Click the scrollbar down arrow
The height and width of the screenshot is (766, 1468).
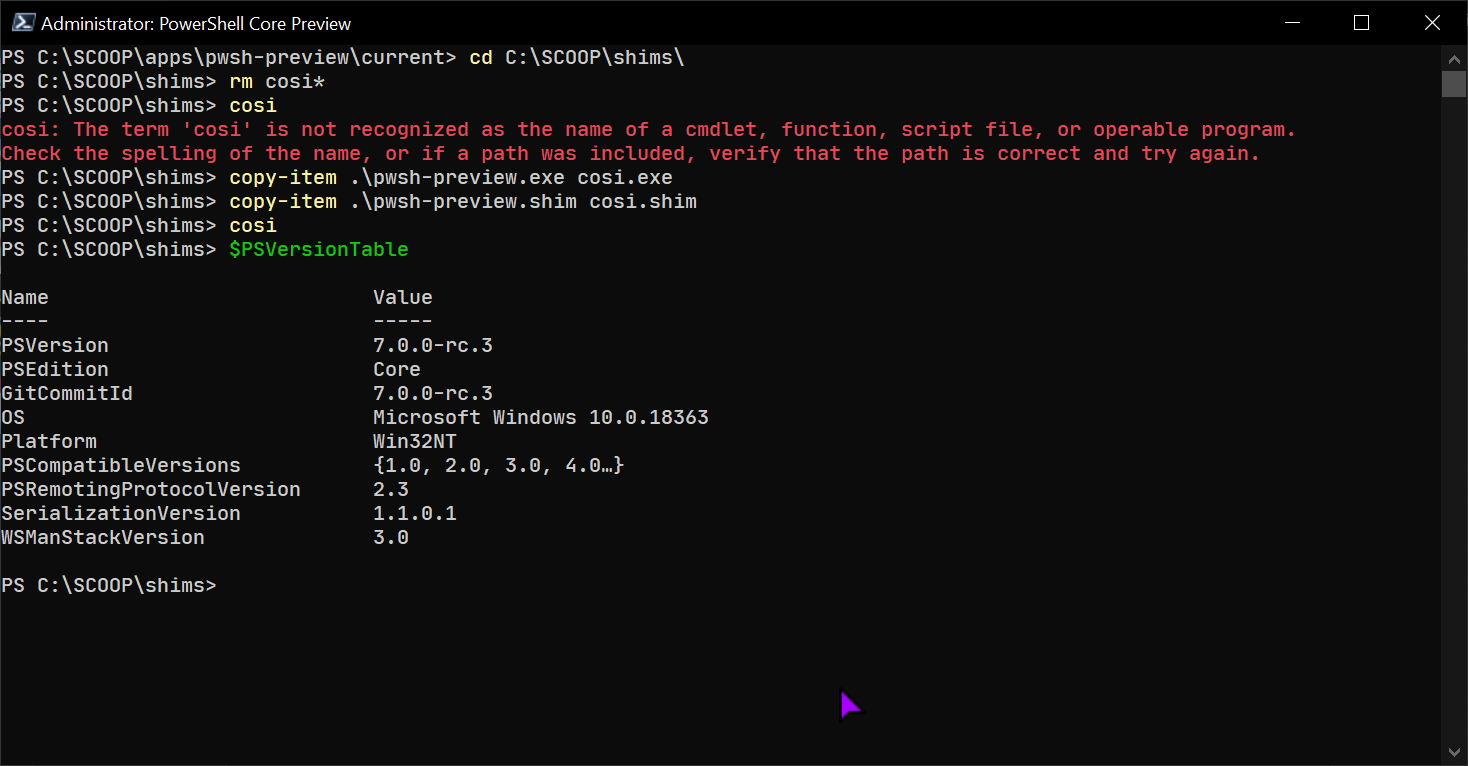pyautogui.click(x=1455, y=752)
